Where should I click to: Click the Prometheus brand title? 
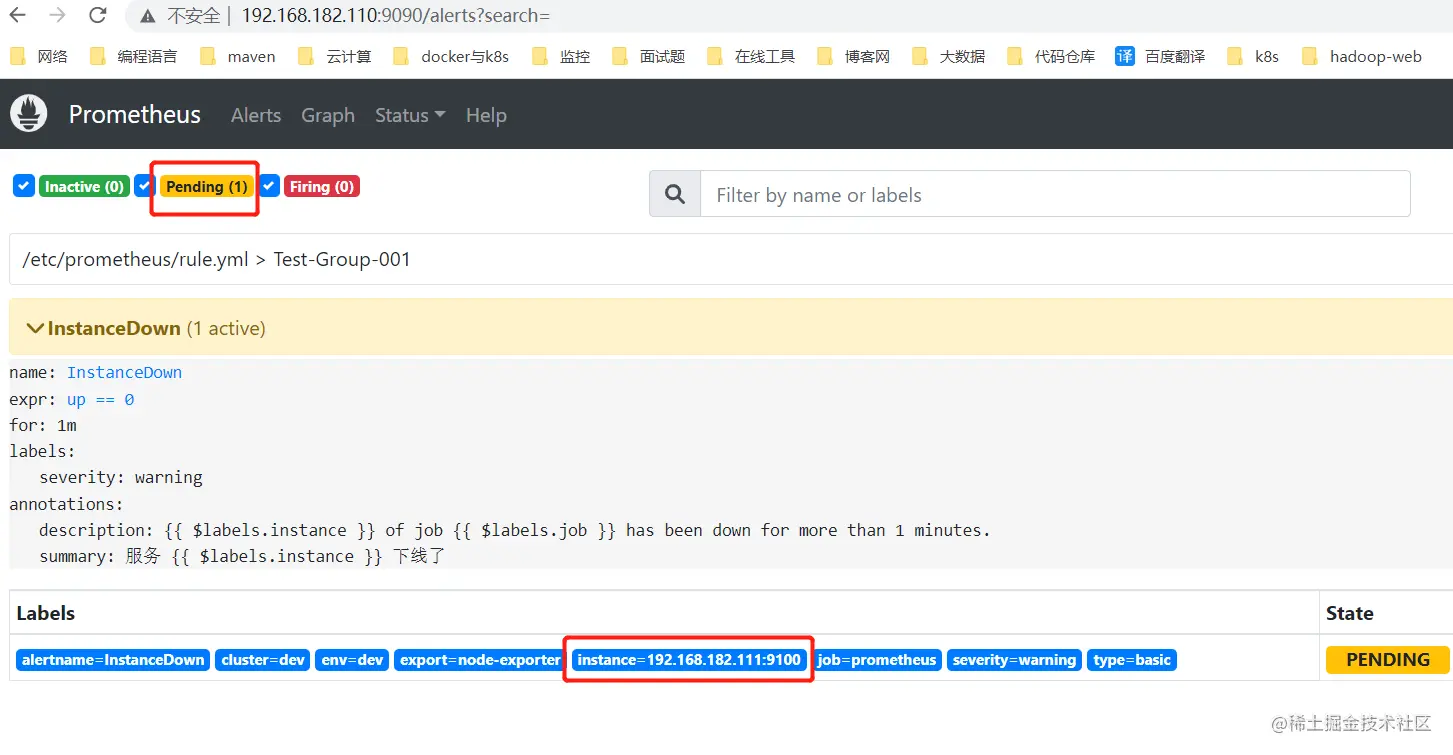coord(135,114)
